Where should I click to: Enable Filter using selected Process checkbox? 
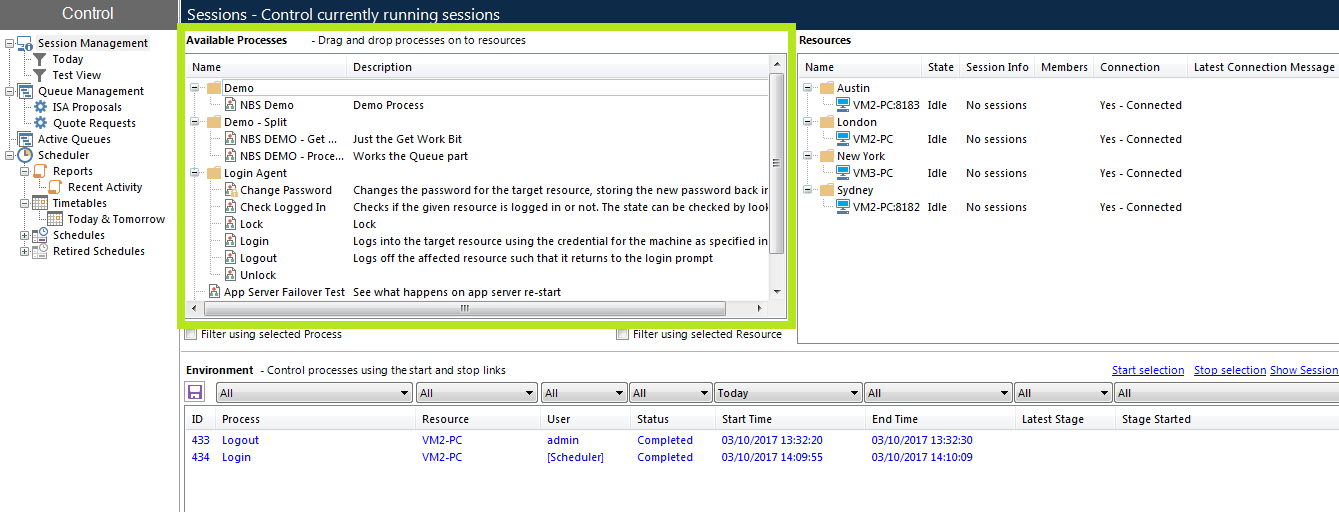pyautogui.click(x=191, y=334)
